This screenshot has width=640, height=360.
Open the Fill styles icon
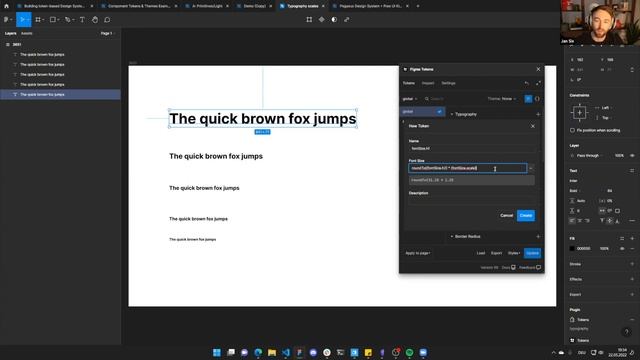pos(622,238)
